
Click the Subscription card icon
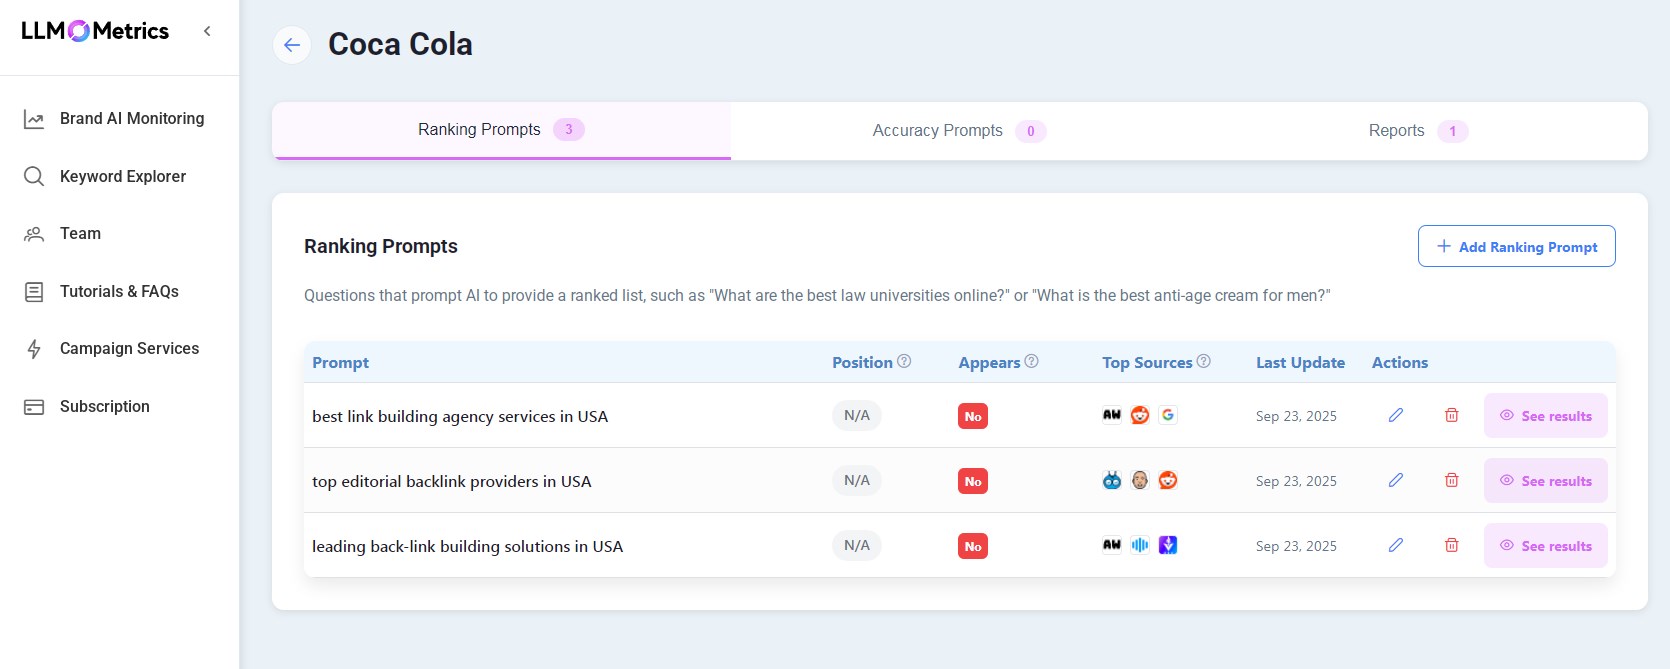(x=34, y=407)
